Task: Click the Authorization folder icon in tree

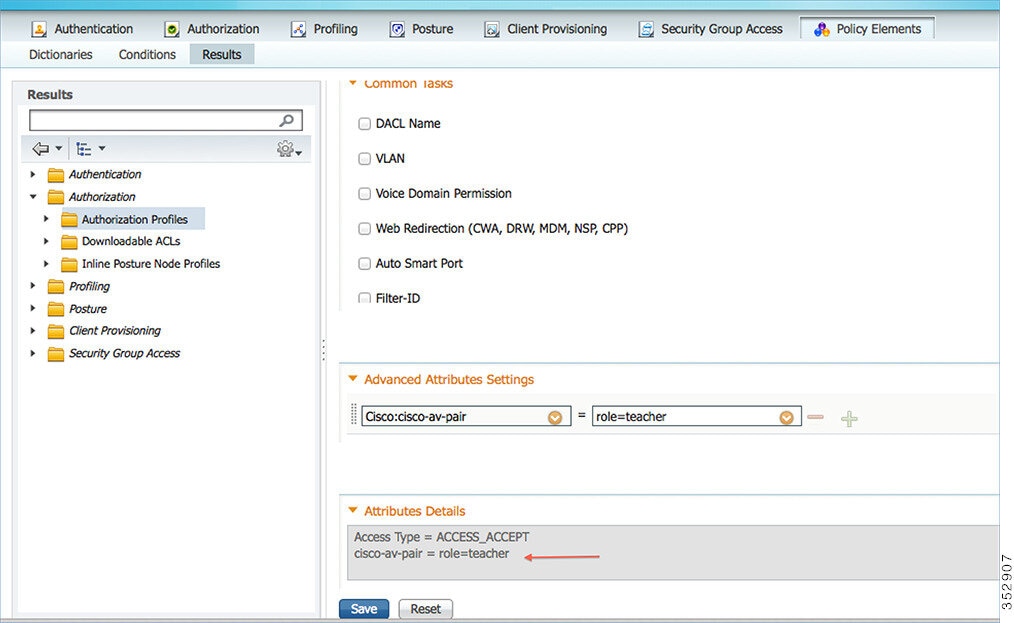Action: 56,197
